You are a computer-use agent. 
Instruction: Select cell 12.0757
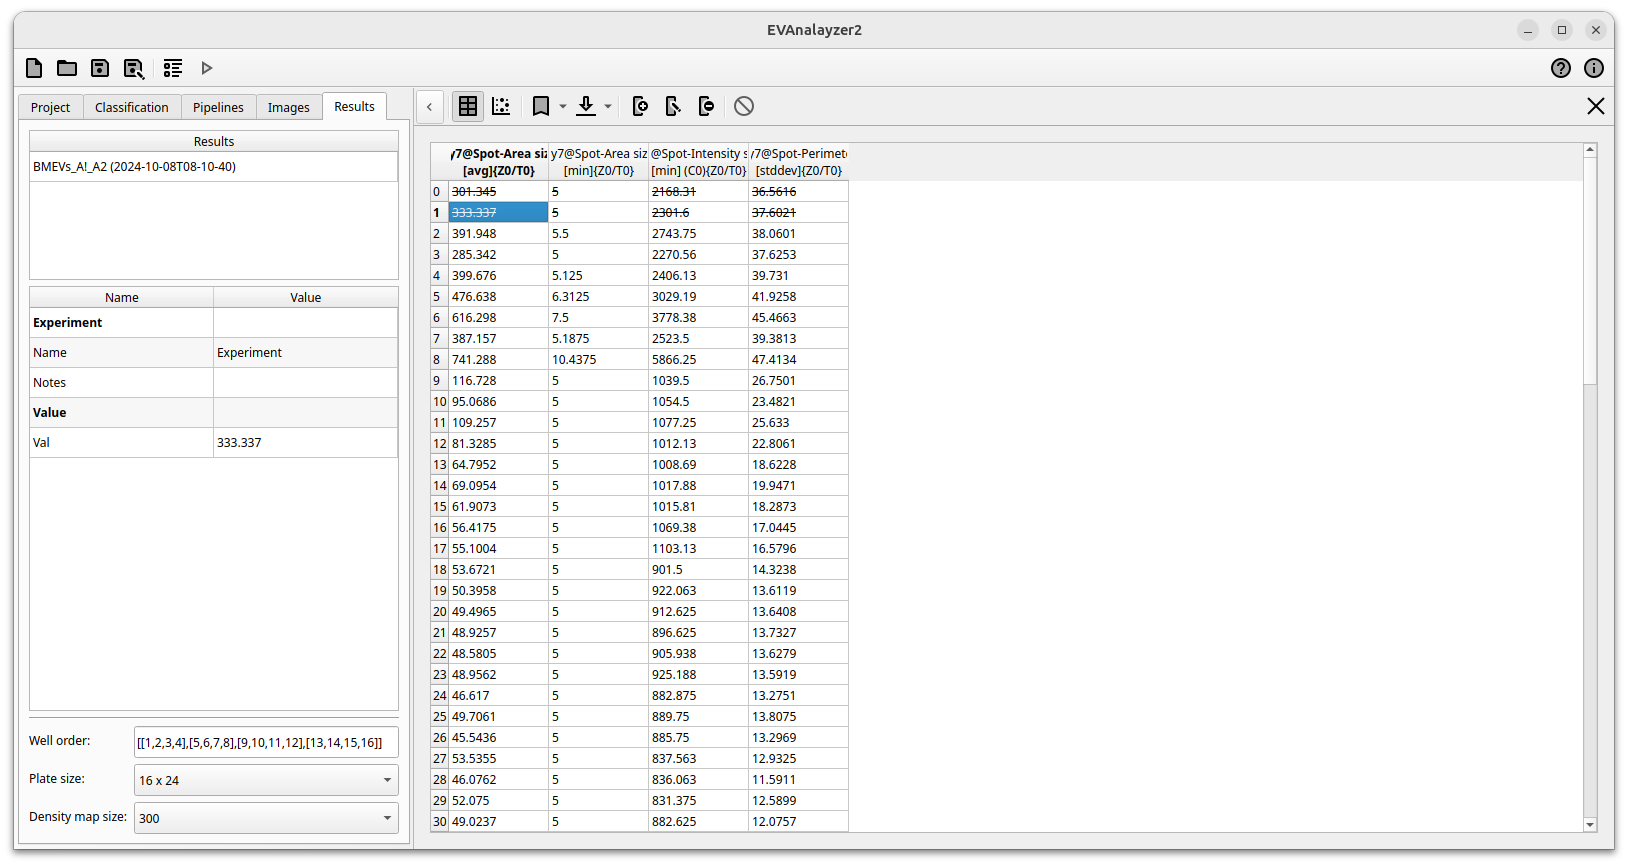[x=798, y=822]
